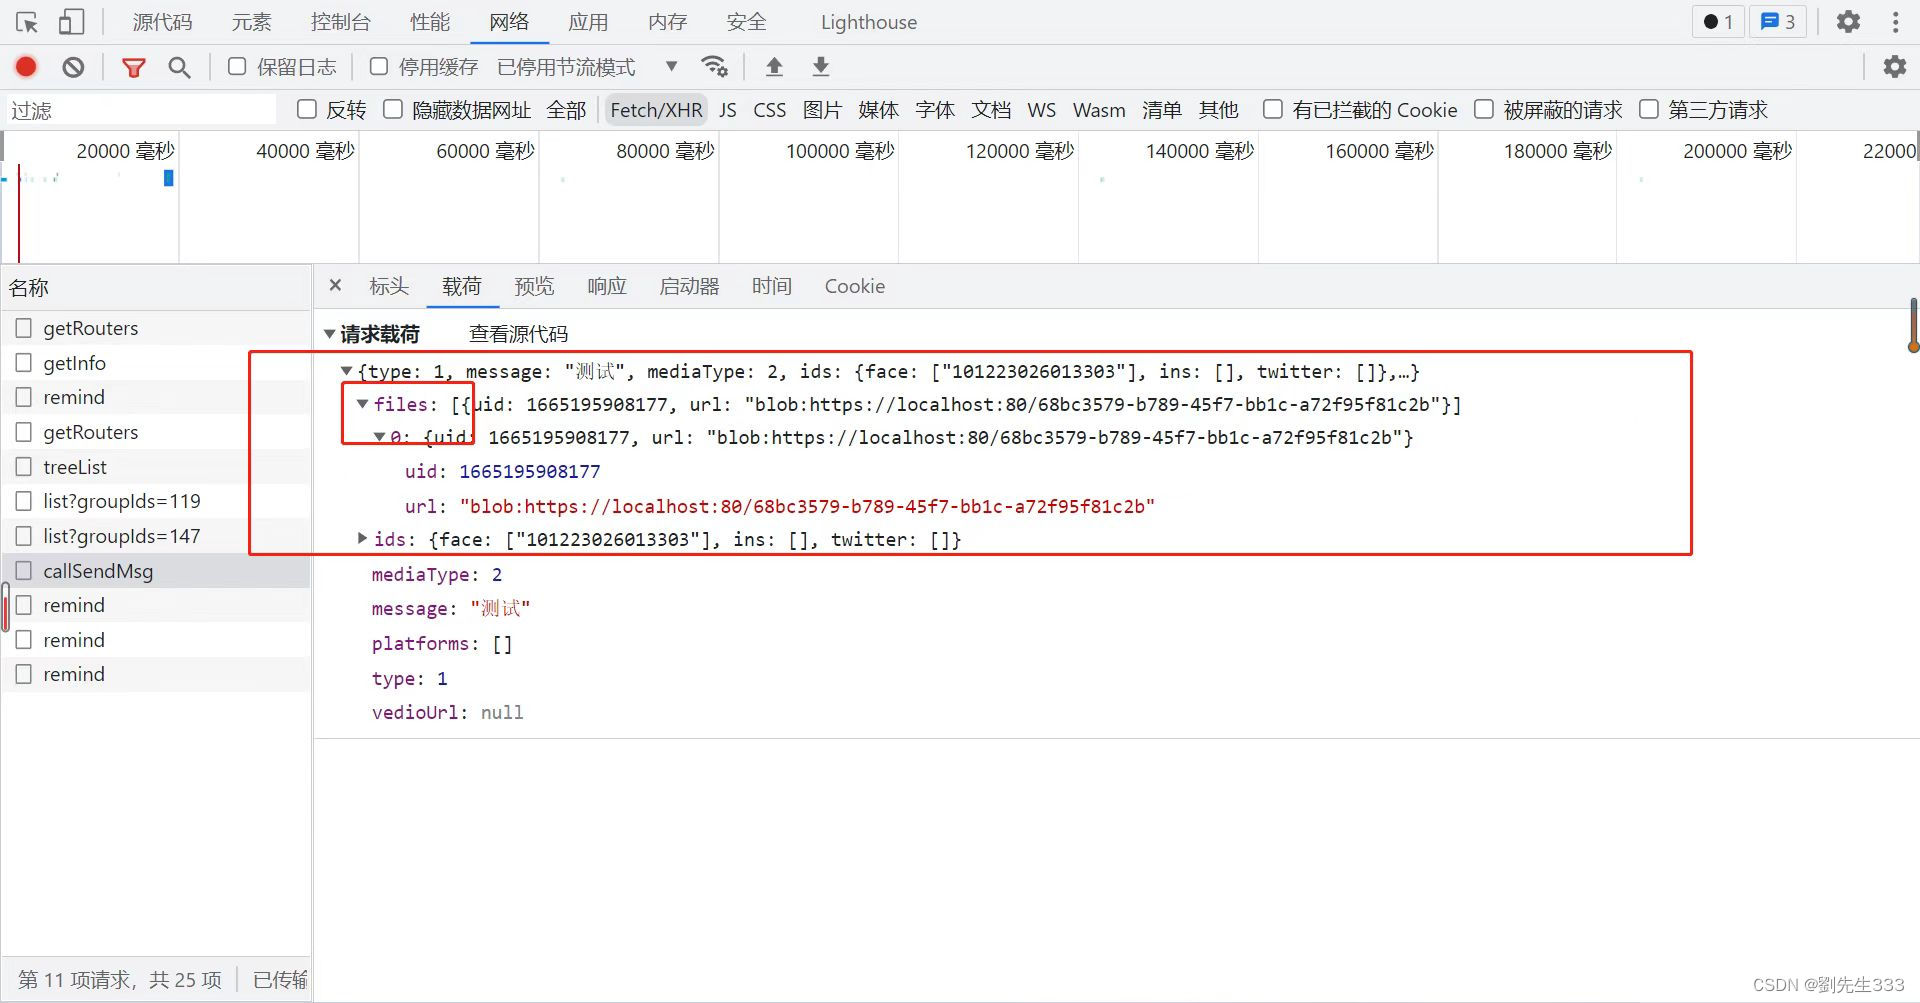This screenshot has width=1920, height=1003.
Task: Show the request Initiator tab
Action: pos(689,286)
